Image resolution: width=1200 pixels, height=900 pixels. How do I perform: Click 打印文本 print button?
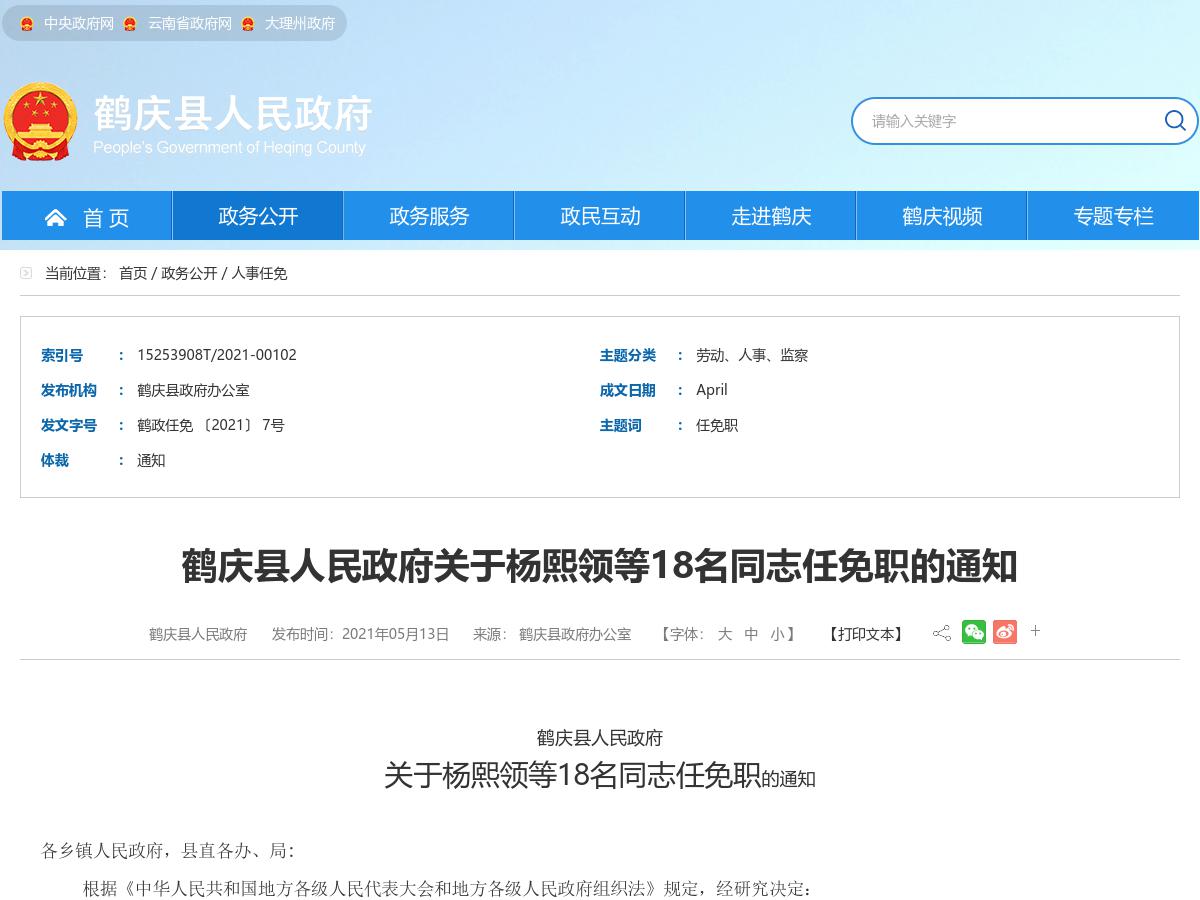click(866, 634)
